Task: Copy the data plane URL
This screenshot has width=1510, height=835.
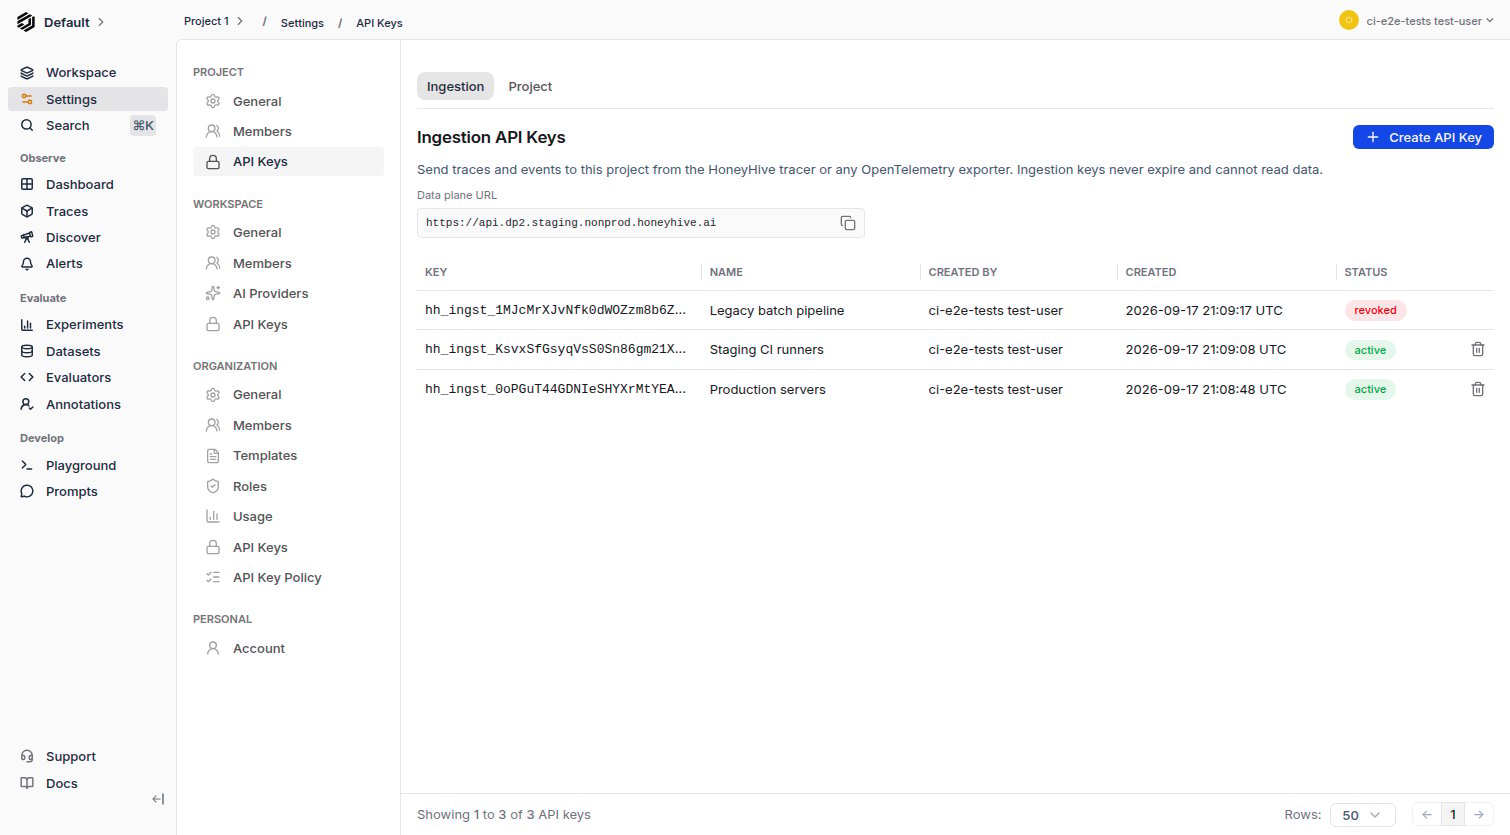Action: tap(848, 223)
